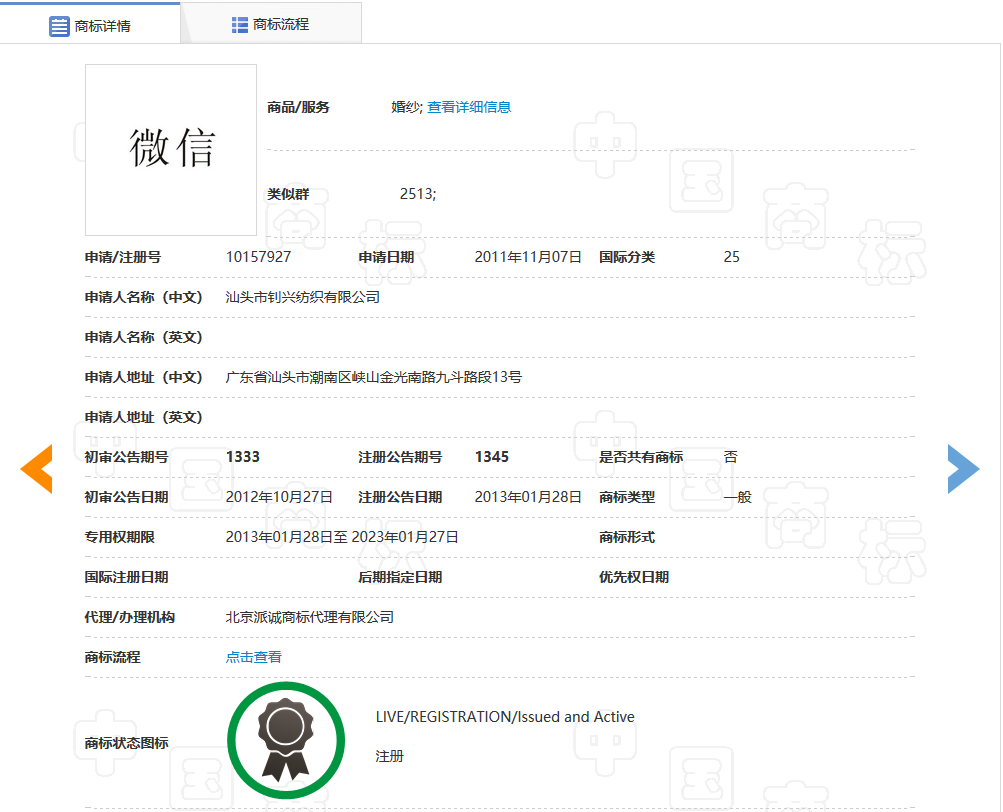Click the LIVE/REGISTRATION/Issued and Active status text
The height and width of the screenshot is (812, 1003).
[x=505, y=717]
